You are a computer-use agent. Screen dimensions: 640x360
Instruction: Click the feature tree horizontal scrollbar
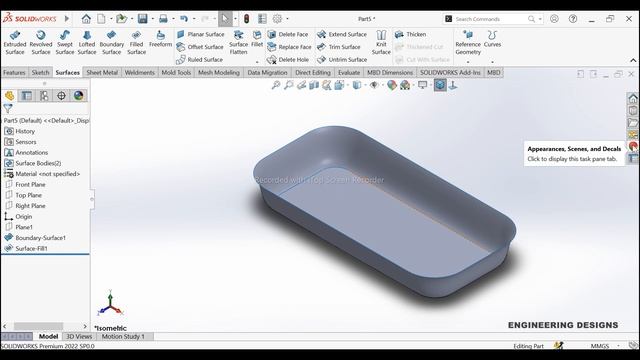pyautogui.click(x=38, y=326)
